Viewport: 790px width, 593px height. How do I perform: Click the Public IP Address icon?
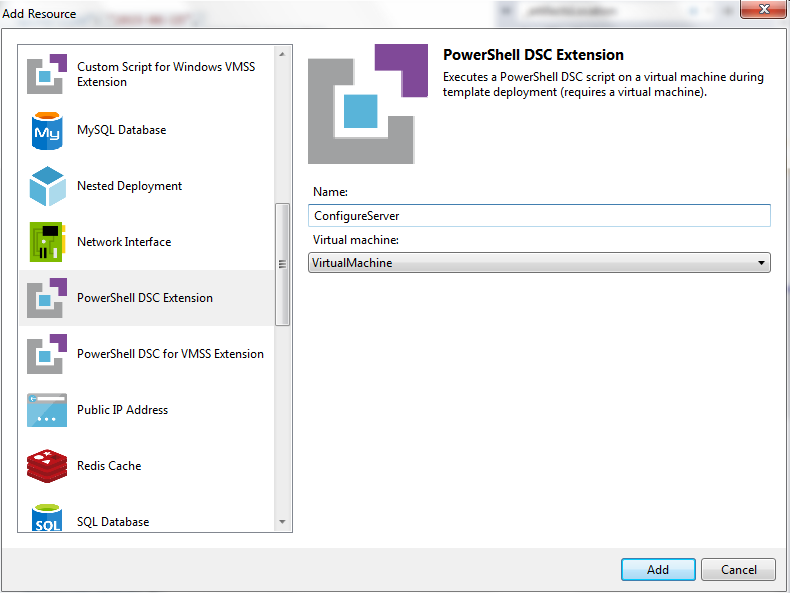(x=47, y=410)
